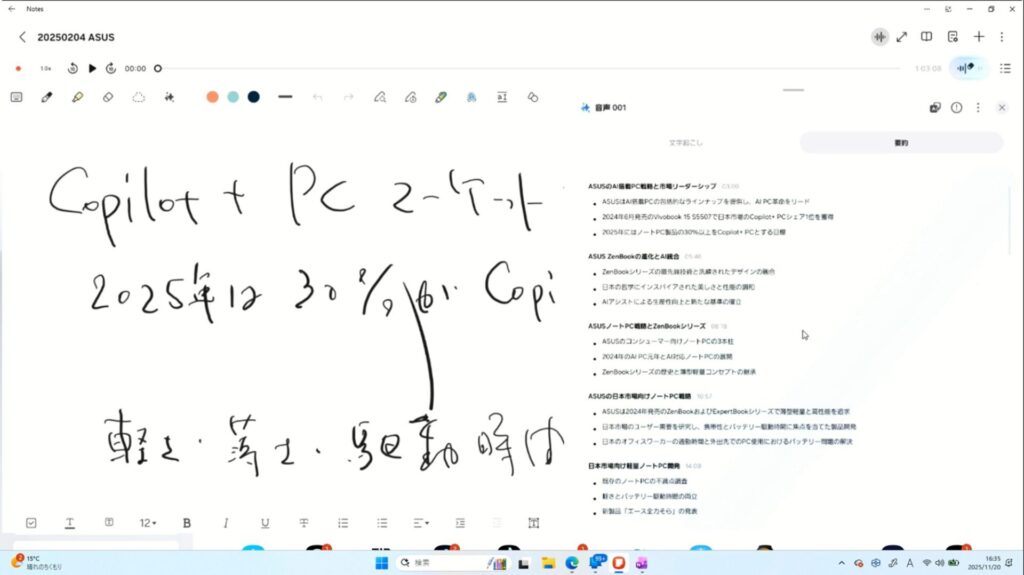Toggle italic text formatting
This screenshot has height=575, width=1024.
(226, 523)
